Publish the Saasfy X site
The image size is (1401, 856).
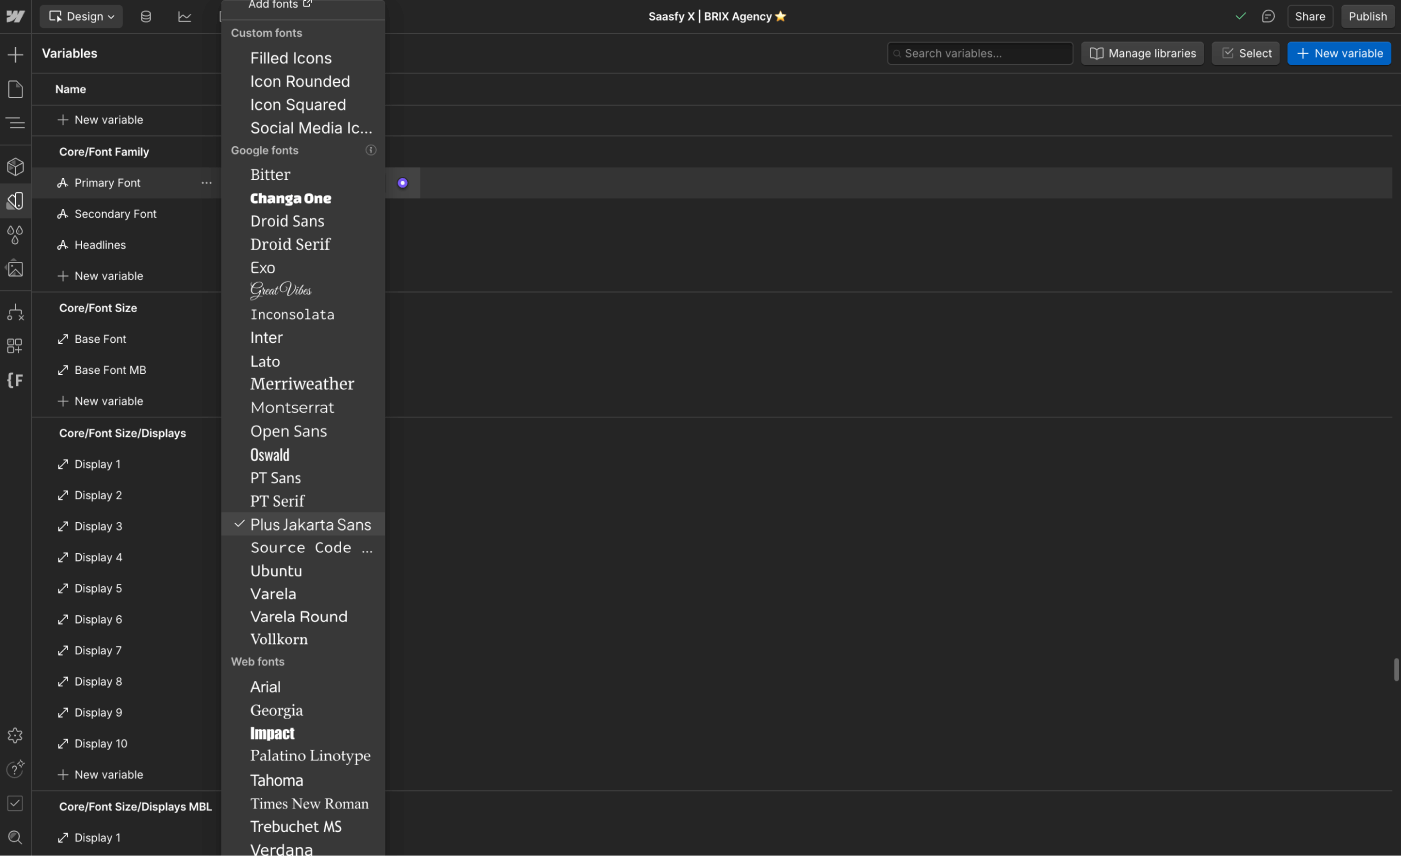point(1367,16)
